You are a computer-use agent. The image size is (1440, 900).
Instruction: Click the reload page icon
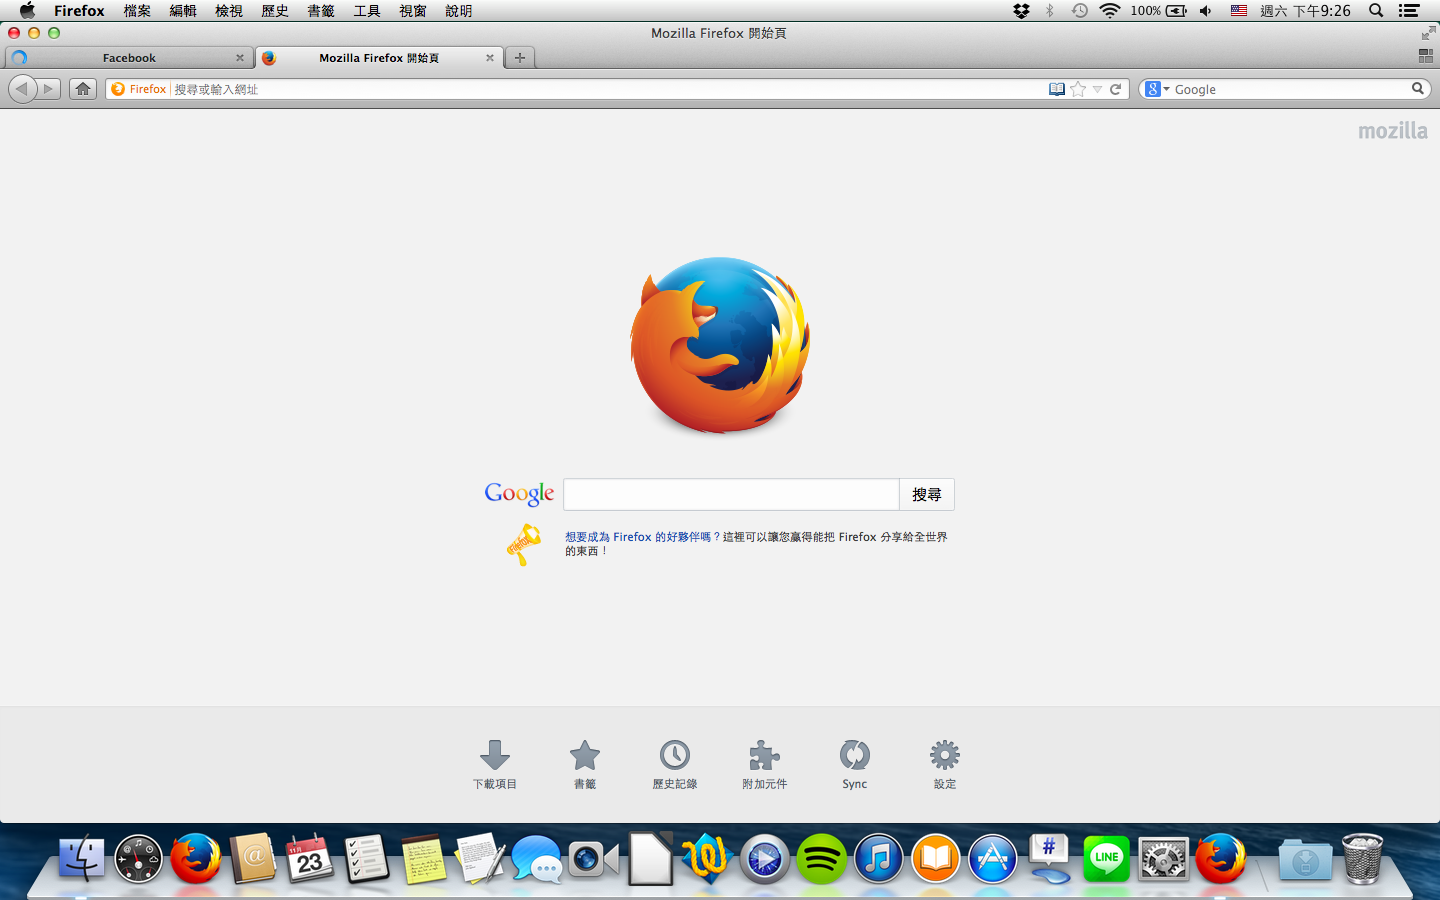tap(1116, 89)
